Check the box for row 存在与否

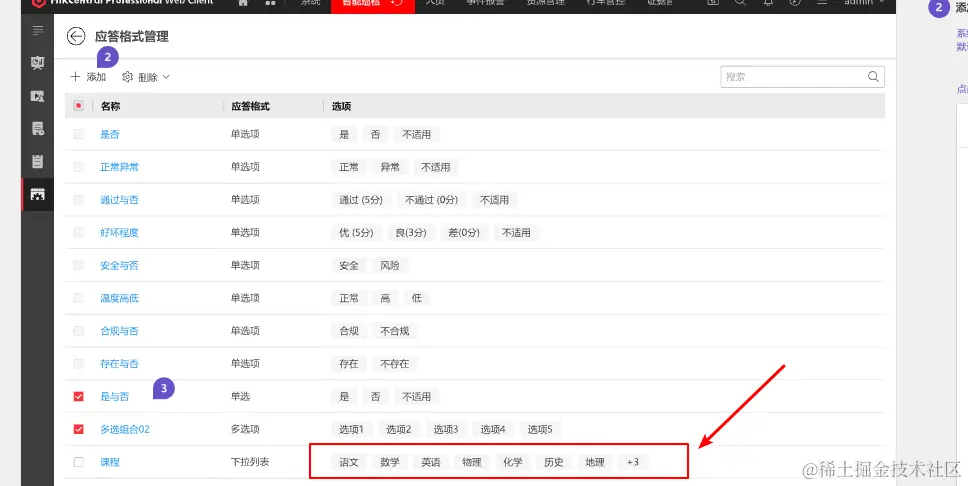(x=78, y=363)
